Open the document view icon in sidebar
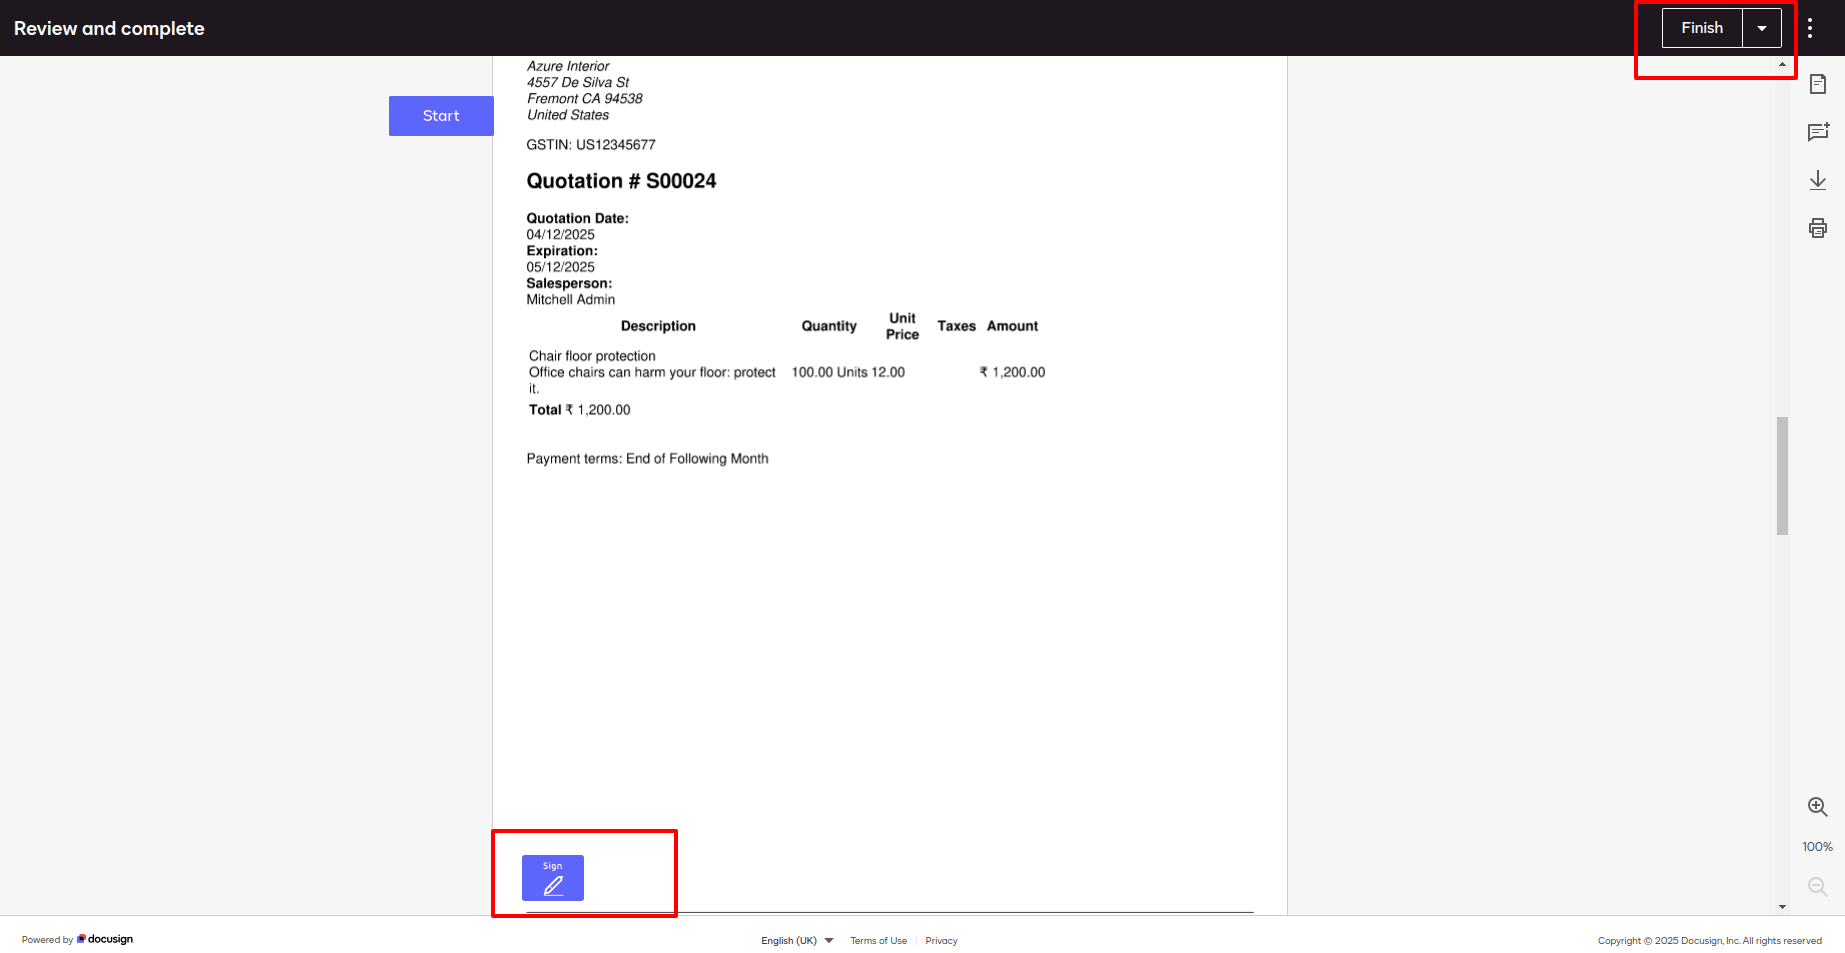The image size is (1845, 953). (x=1818, y=84)
